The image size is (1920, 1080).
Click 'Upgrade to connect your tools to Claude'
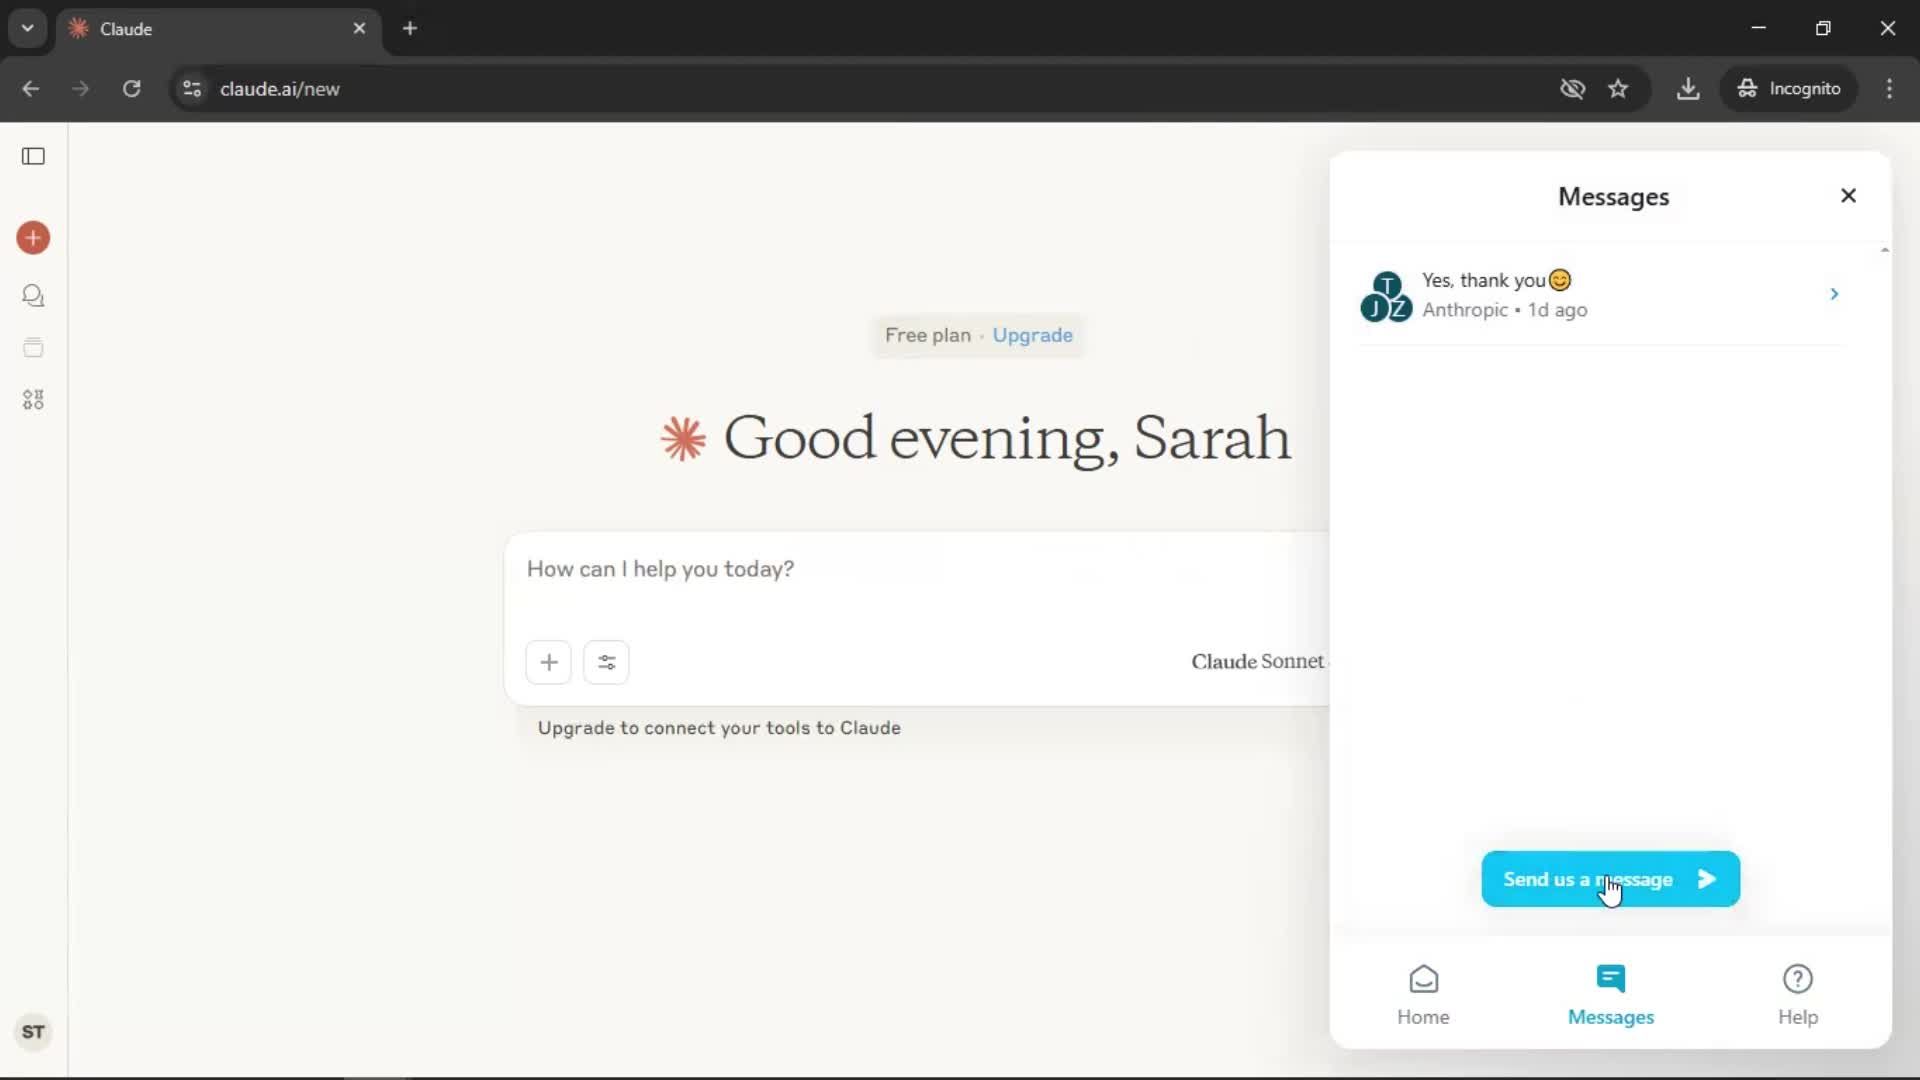point(719,728)
